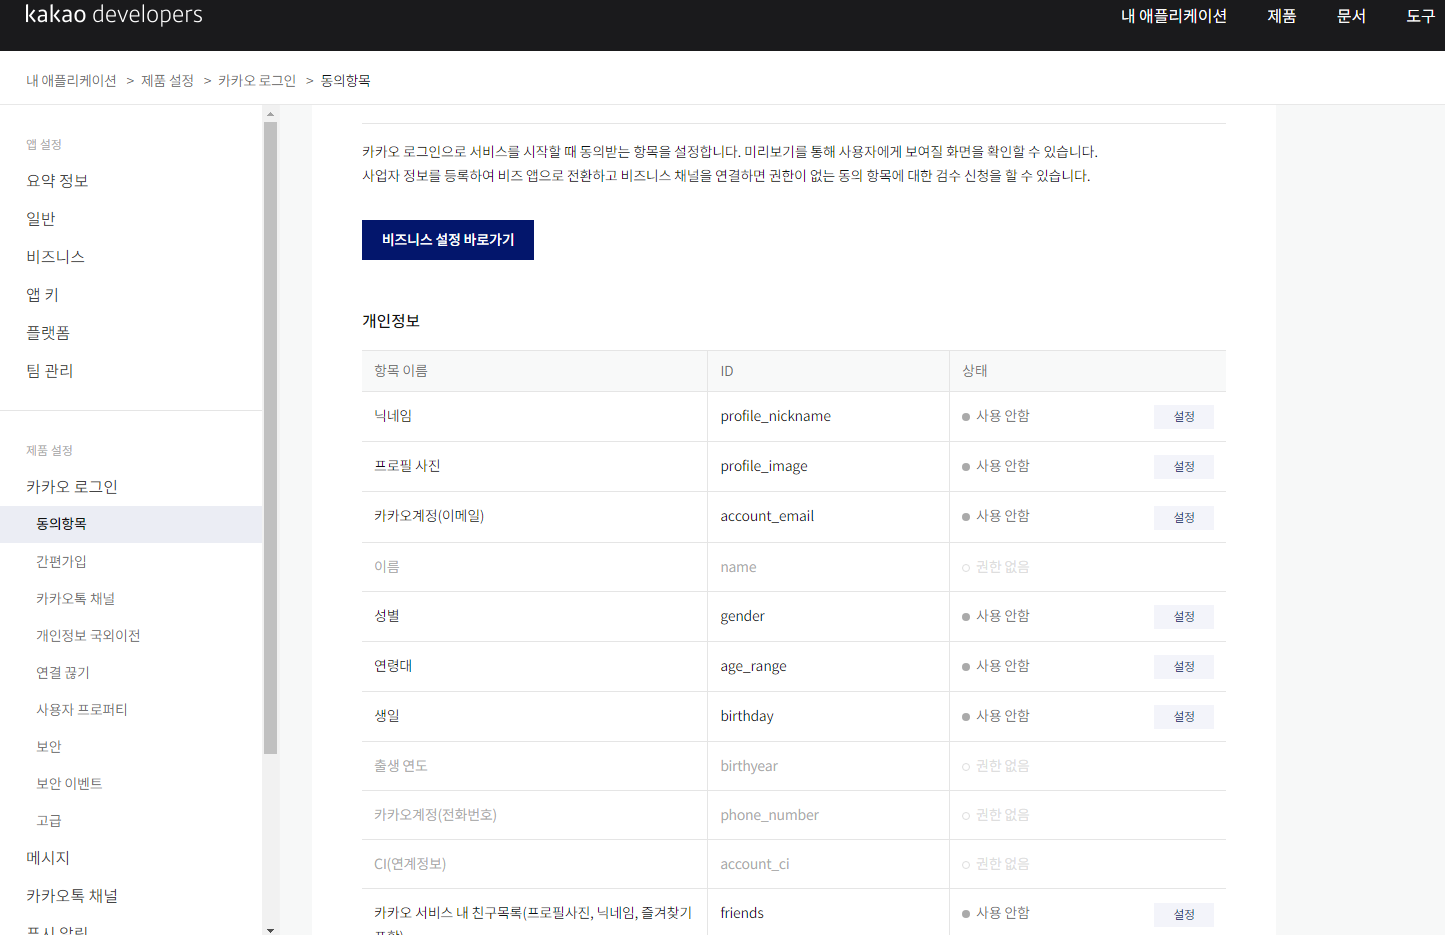Viewport: 1445px width, 935px height.
Task: Open 일반 in app settings sidebar
Action: (x=41, y=219)
